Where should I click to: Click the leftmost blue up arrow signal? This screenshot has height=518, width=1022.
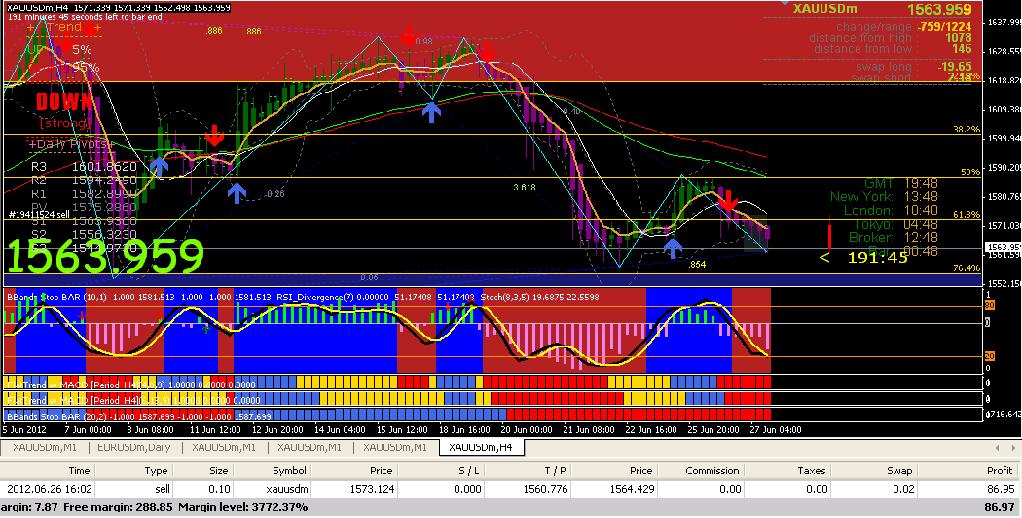pyautogui.click(x=159, y=166)
